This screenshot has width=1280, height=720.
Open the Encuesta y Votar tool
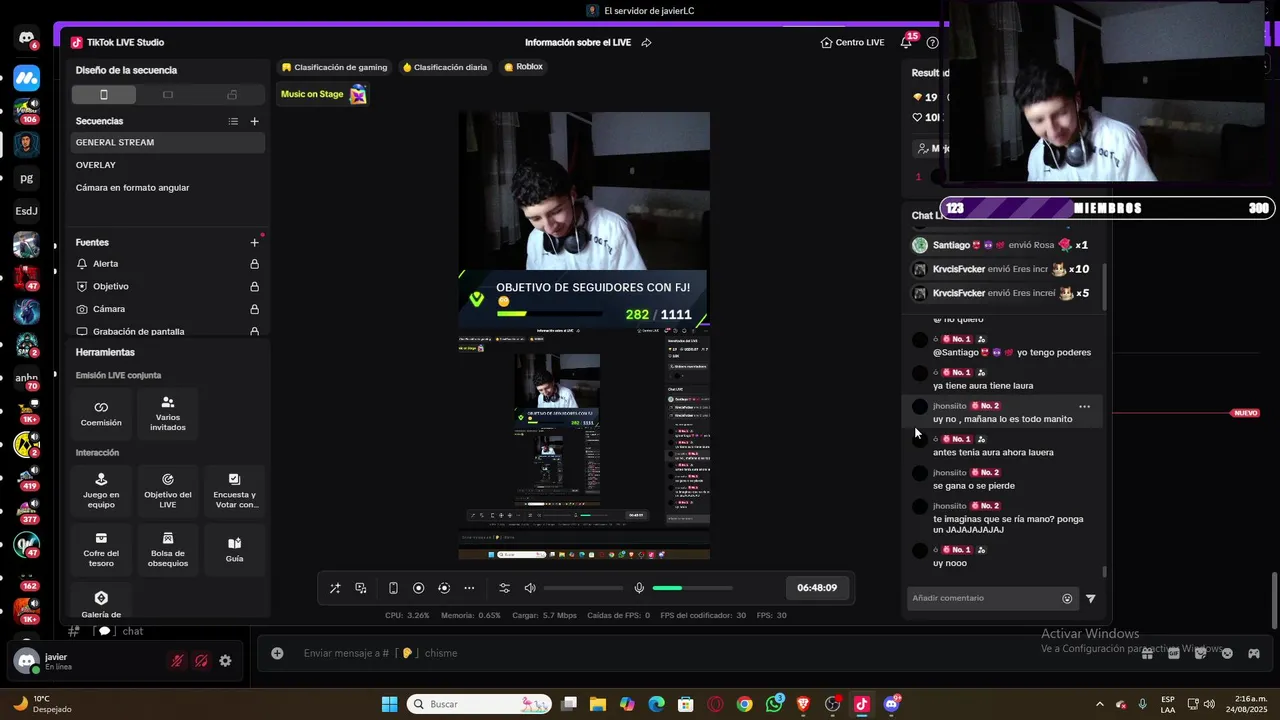click(235, 491)
